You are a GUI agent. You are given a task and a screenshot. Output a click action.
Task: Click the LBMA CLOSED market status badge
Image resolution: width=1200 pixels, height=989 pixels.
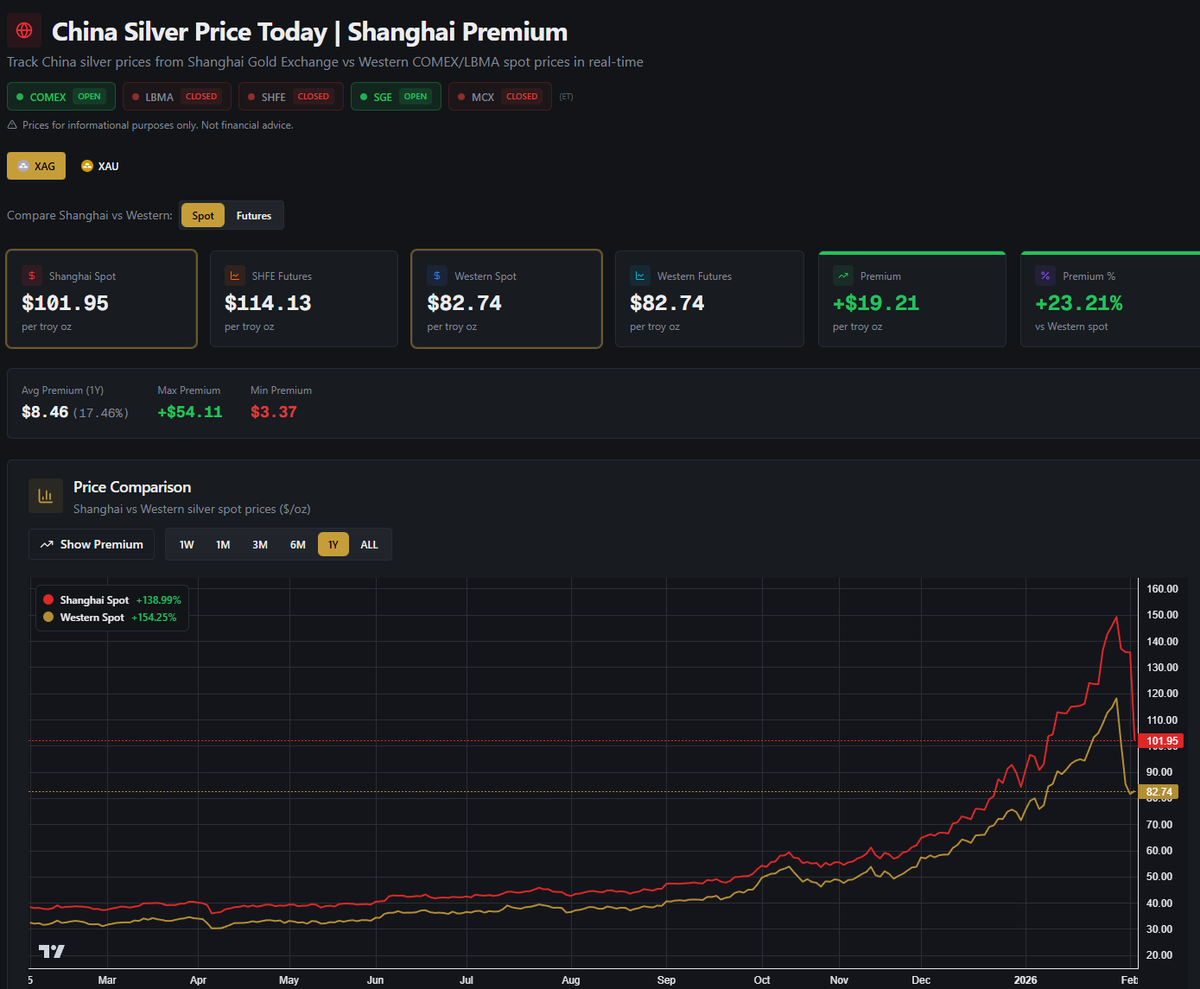click(177, 97)
